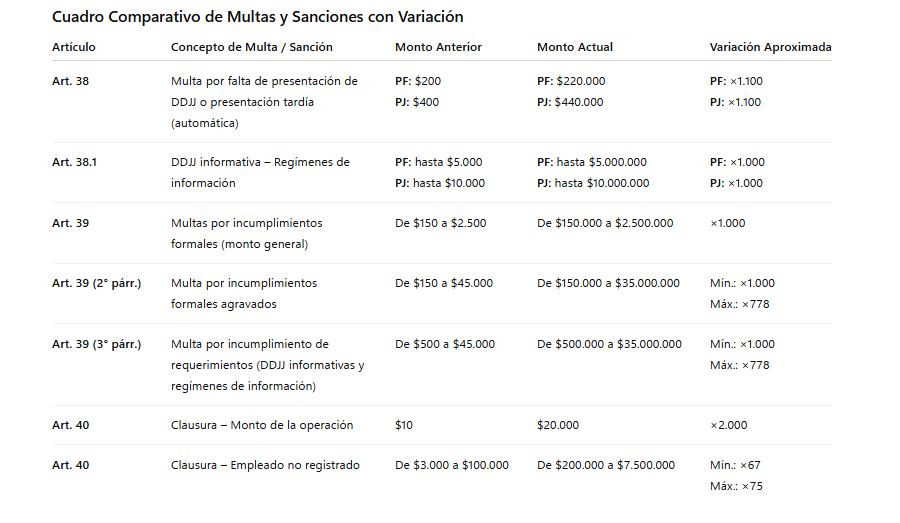Viewport: 900px width, 523px height.
Task: Click the "Art. 39 (2° párr.)" row label
Action: point(96,283)
